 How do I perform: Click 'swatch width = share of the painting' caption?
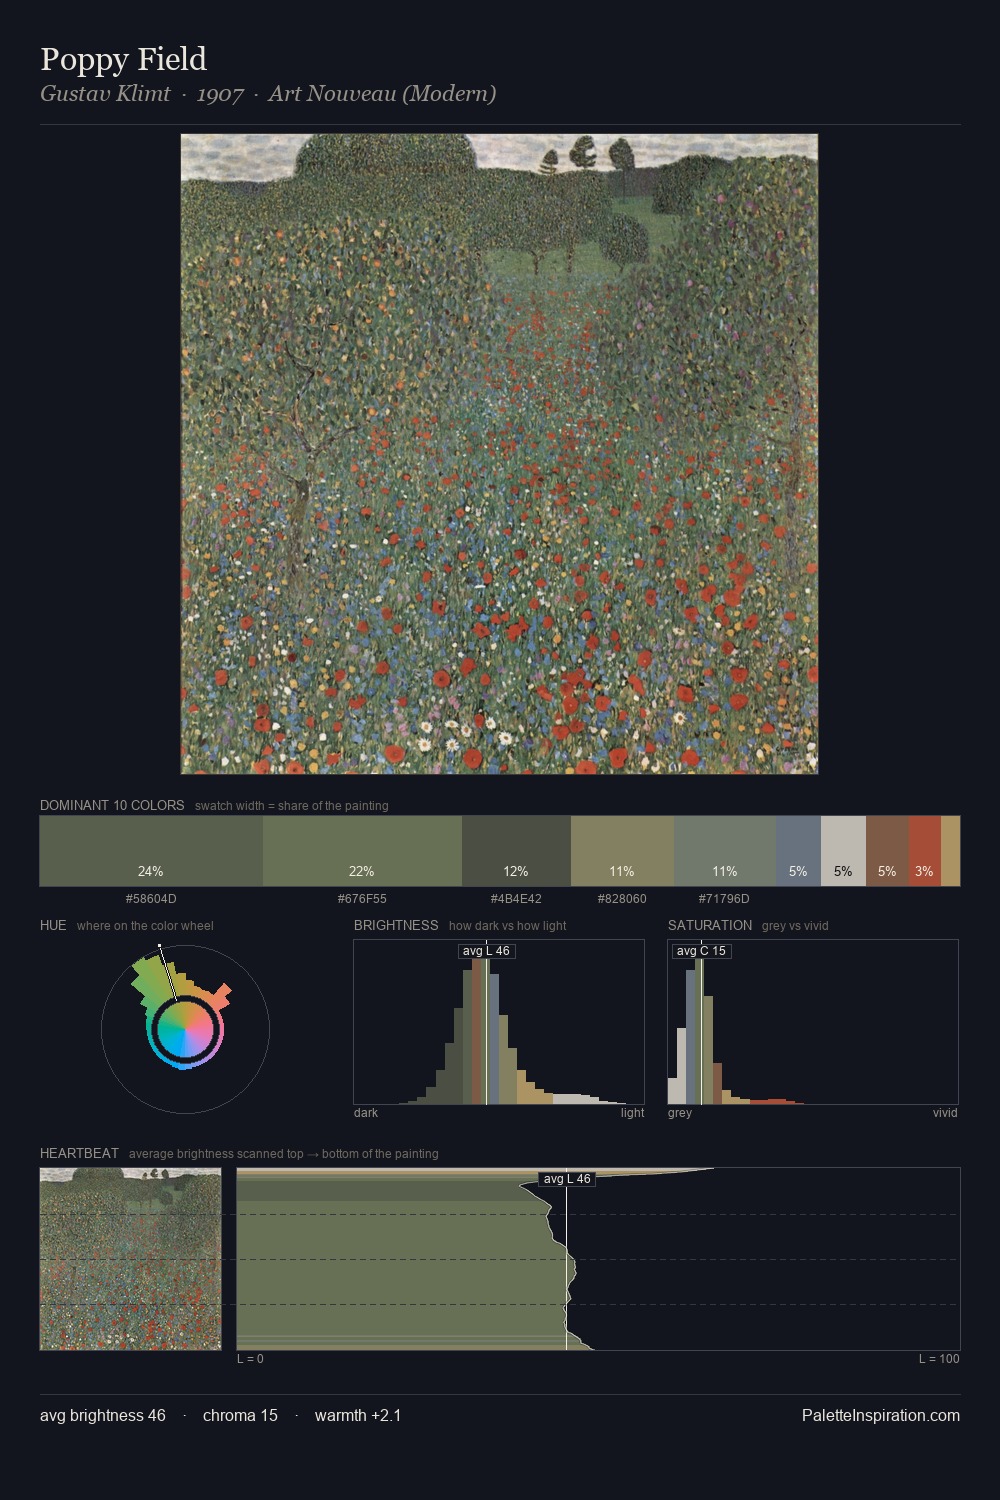point(292,806)
